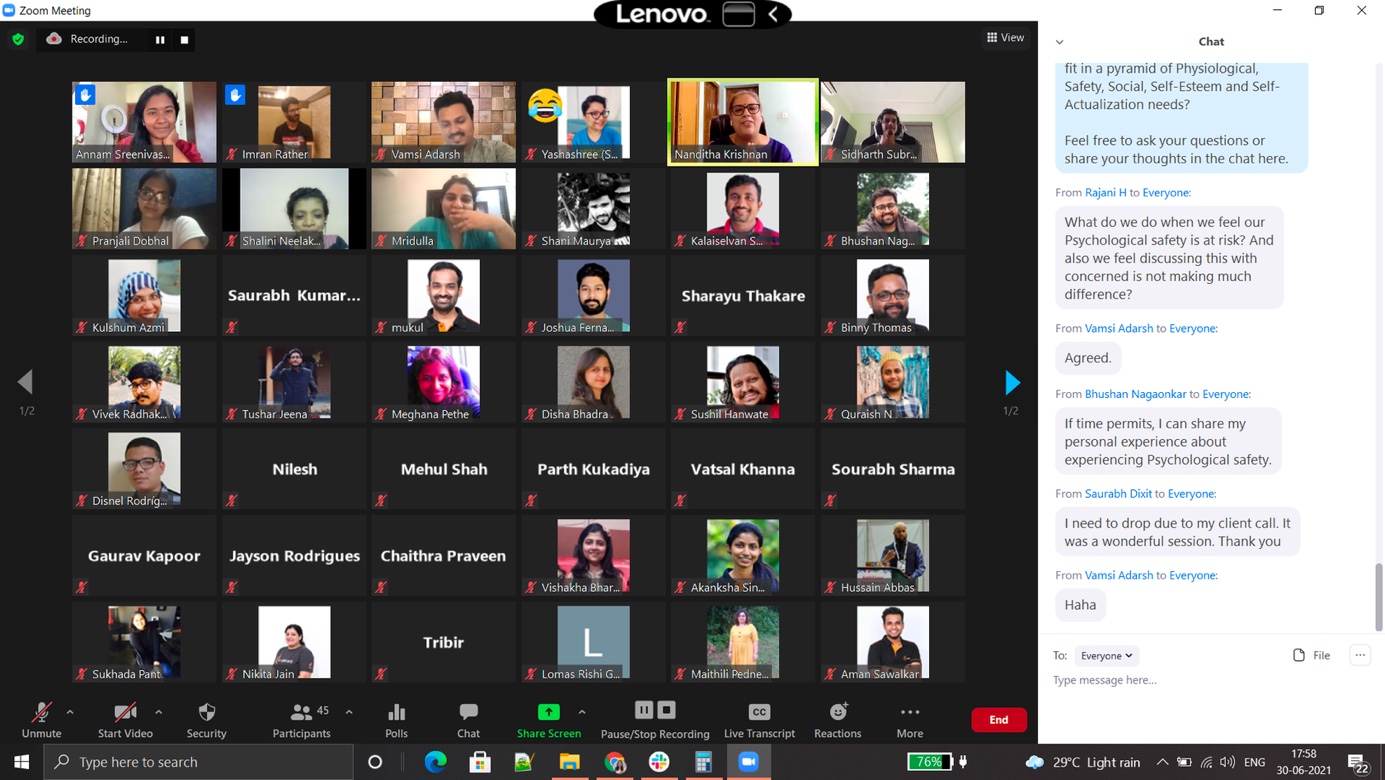Expand arrow next to Participants

349,712
